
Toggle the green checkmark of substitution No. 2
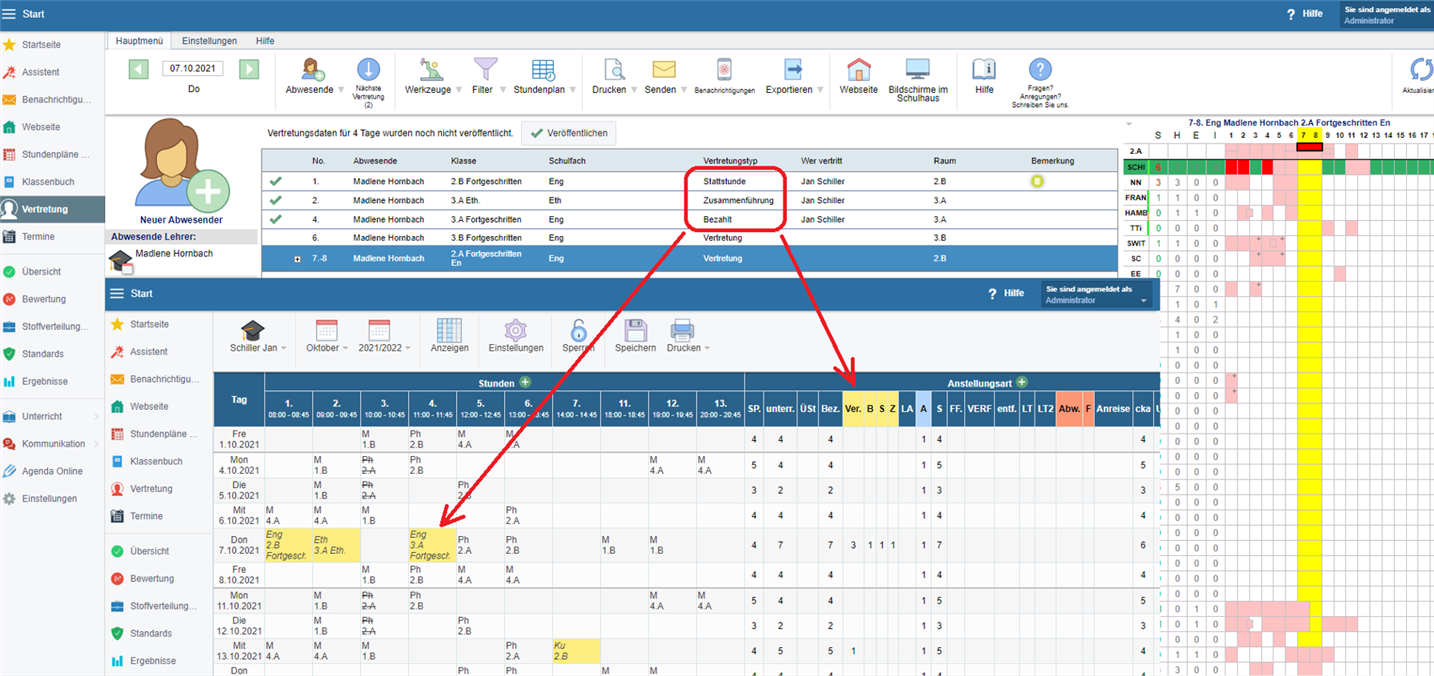[275, 200]
